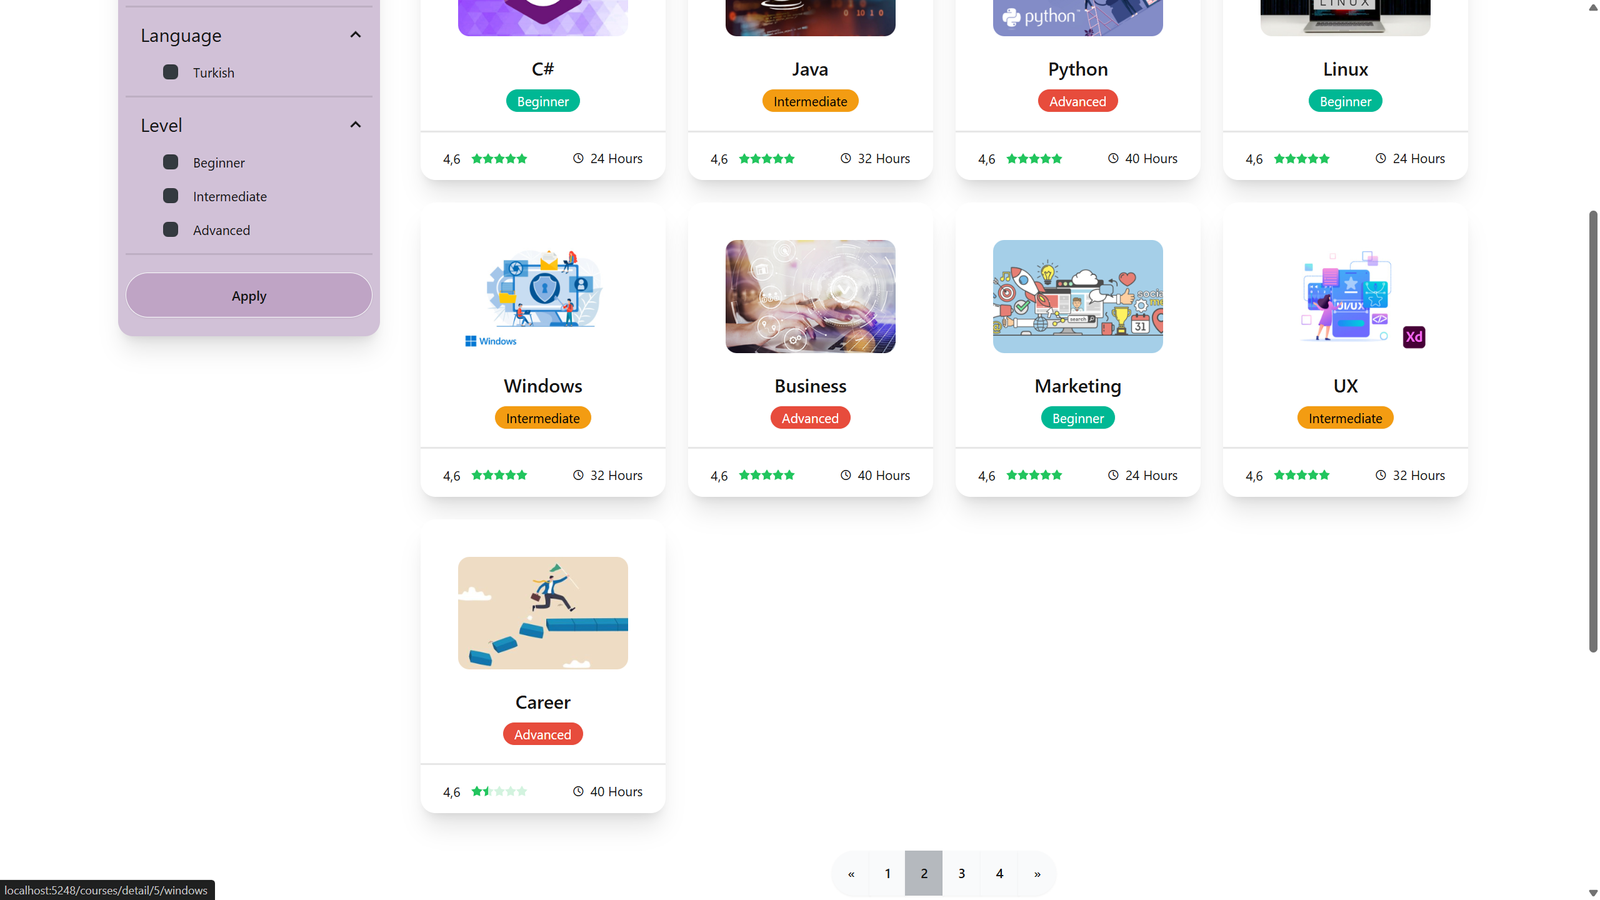
Task: Click the next page arrow in pagination
Action: pyautogui.click(x=1037, y=873)
